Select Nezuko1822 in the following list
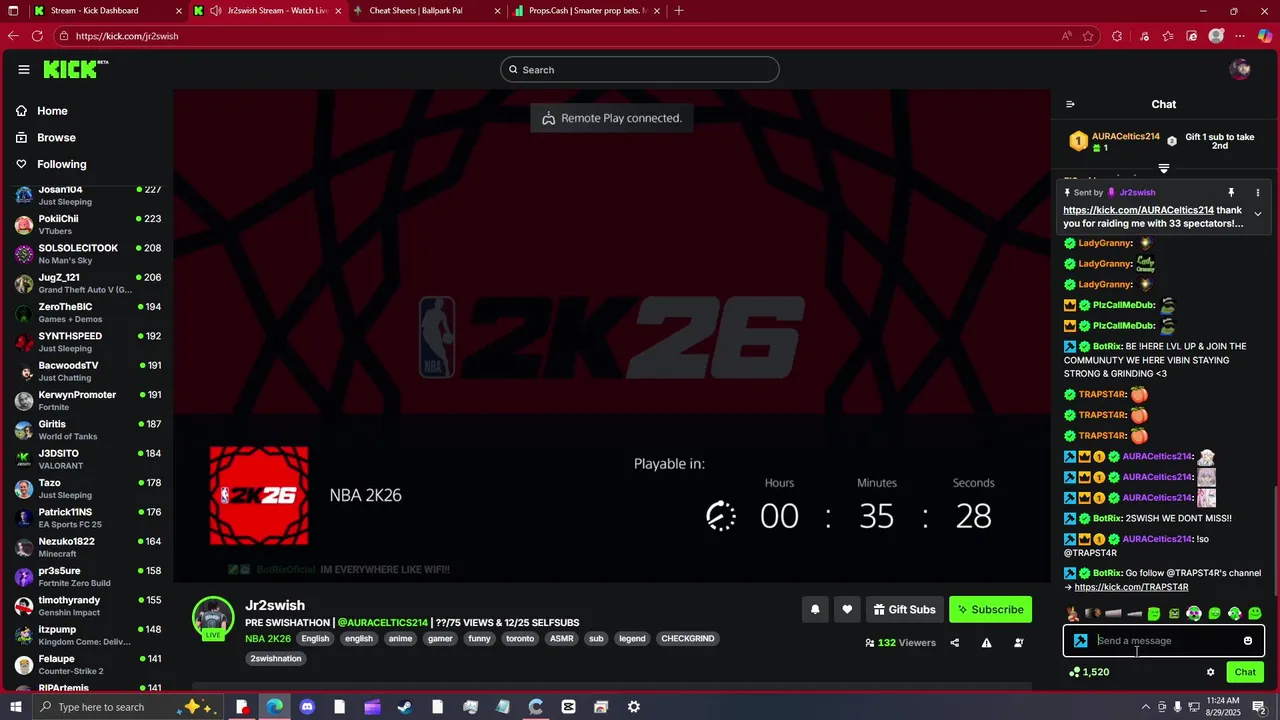The width and height of the screenshot is (1280, 720). tap(88, 547)
